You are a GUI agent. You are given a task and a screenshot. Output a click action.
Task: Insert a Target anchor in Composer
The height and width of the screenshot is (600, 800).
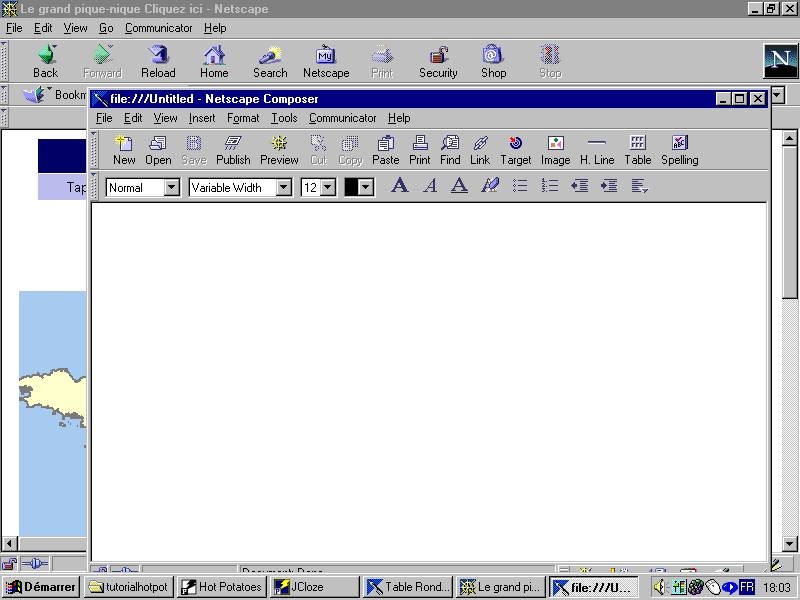point(516,151)
